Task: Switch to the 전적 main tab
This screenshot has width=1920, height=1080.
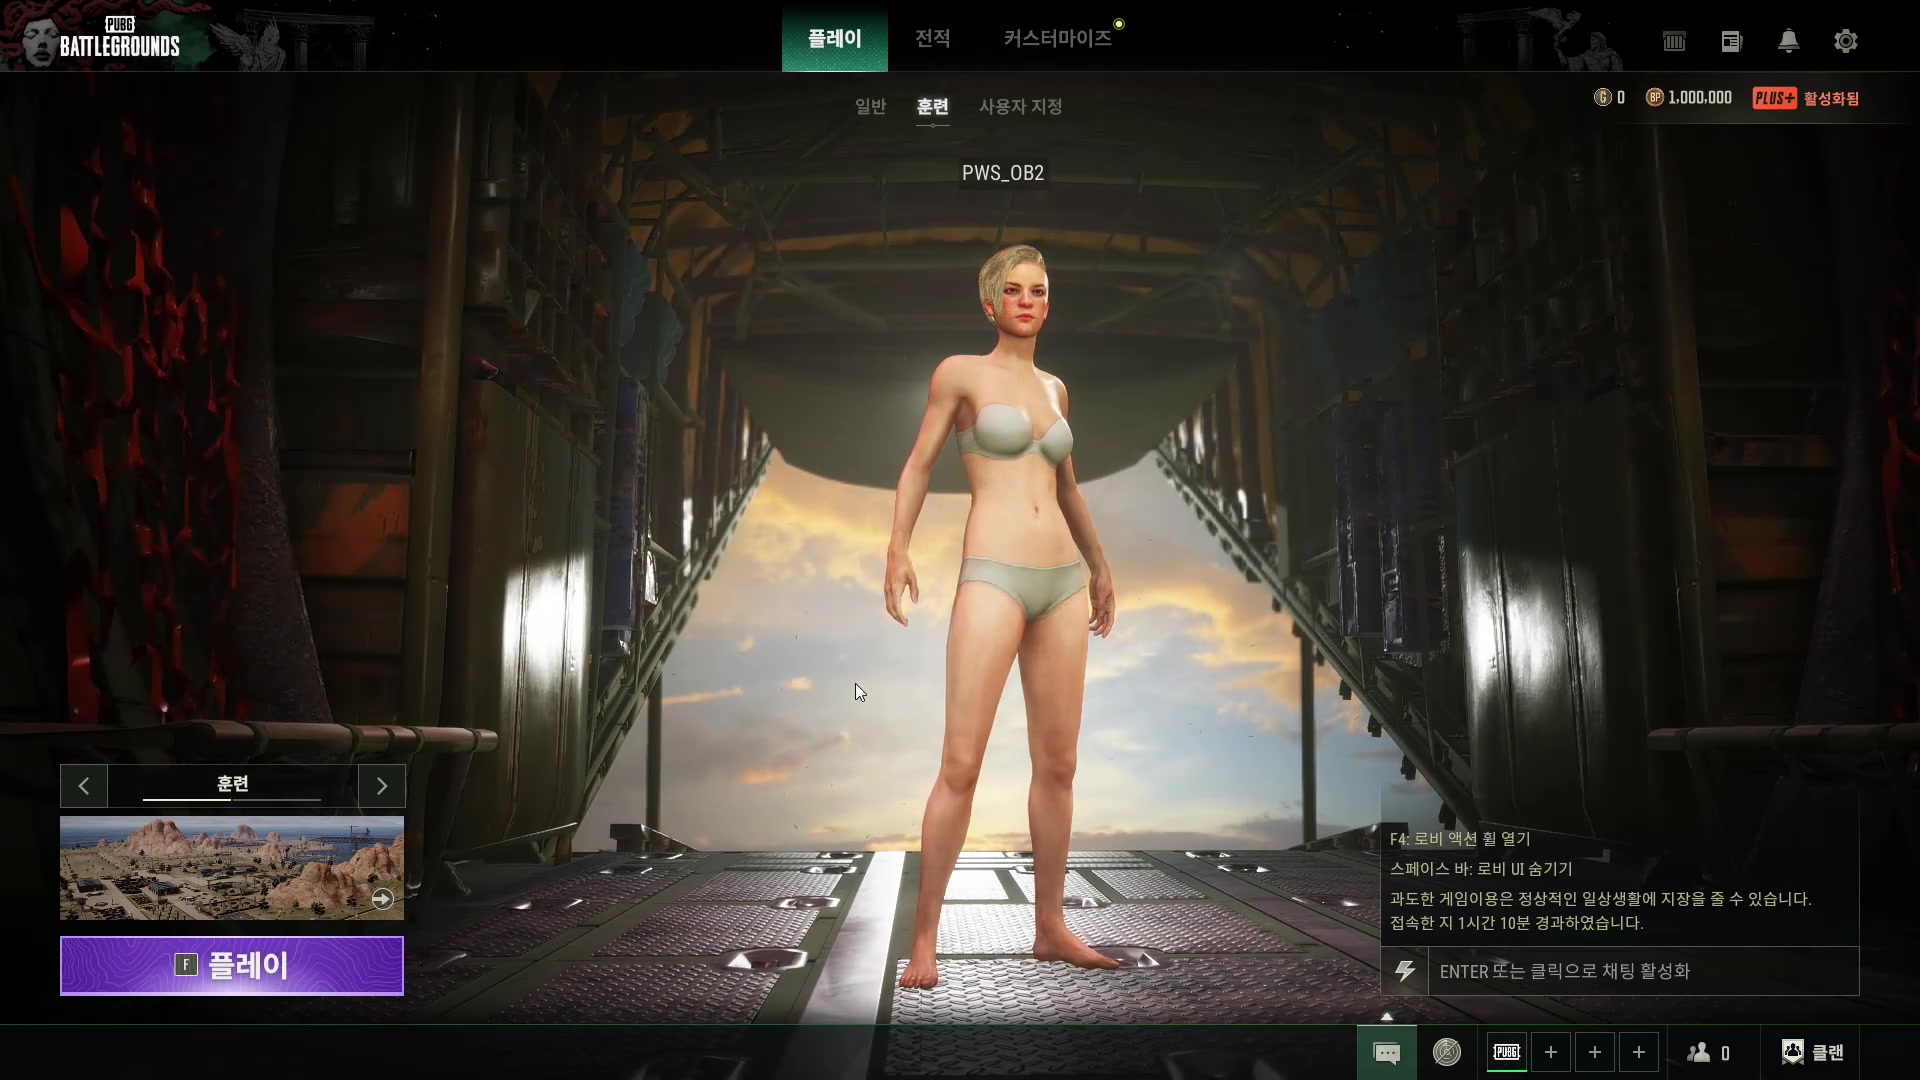Action: (932, 38)
